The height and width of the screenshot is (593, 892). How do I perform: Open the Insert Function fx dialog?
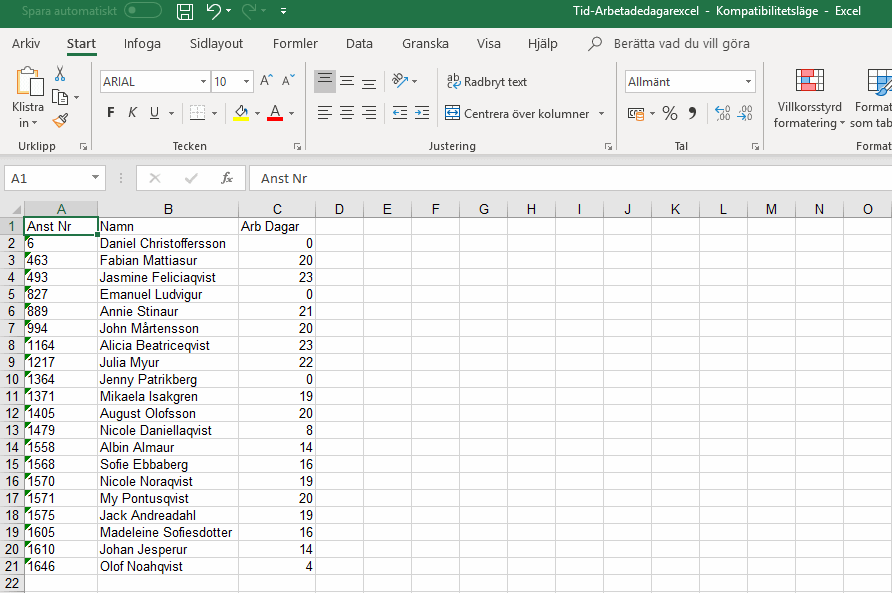[x=226, y=178]
